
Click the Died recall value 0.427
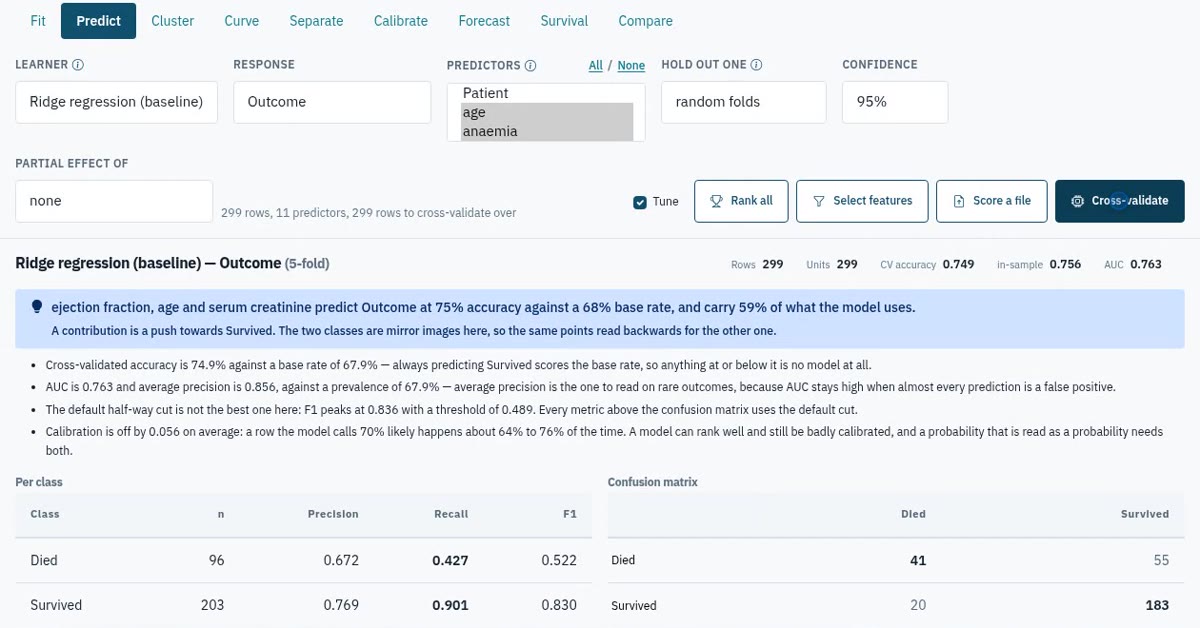click(450, 561)
